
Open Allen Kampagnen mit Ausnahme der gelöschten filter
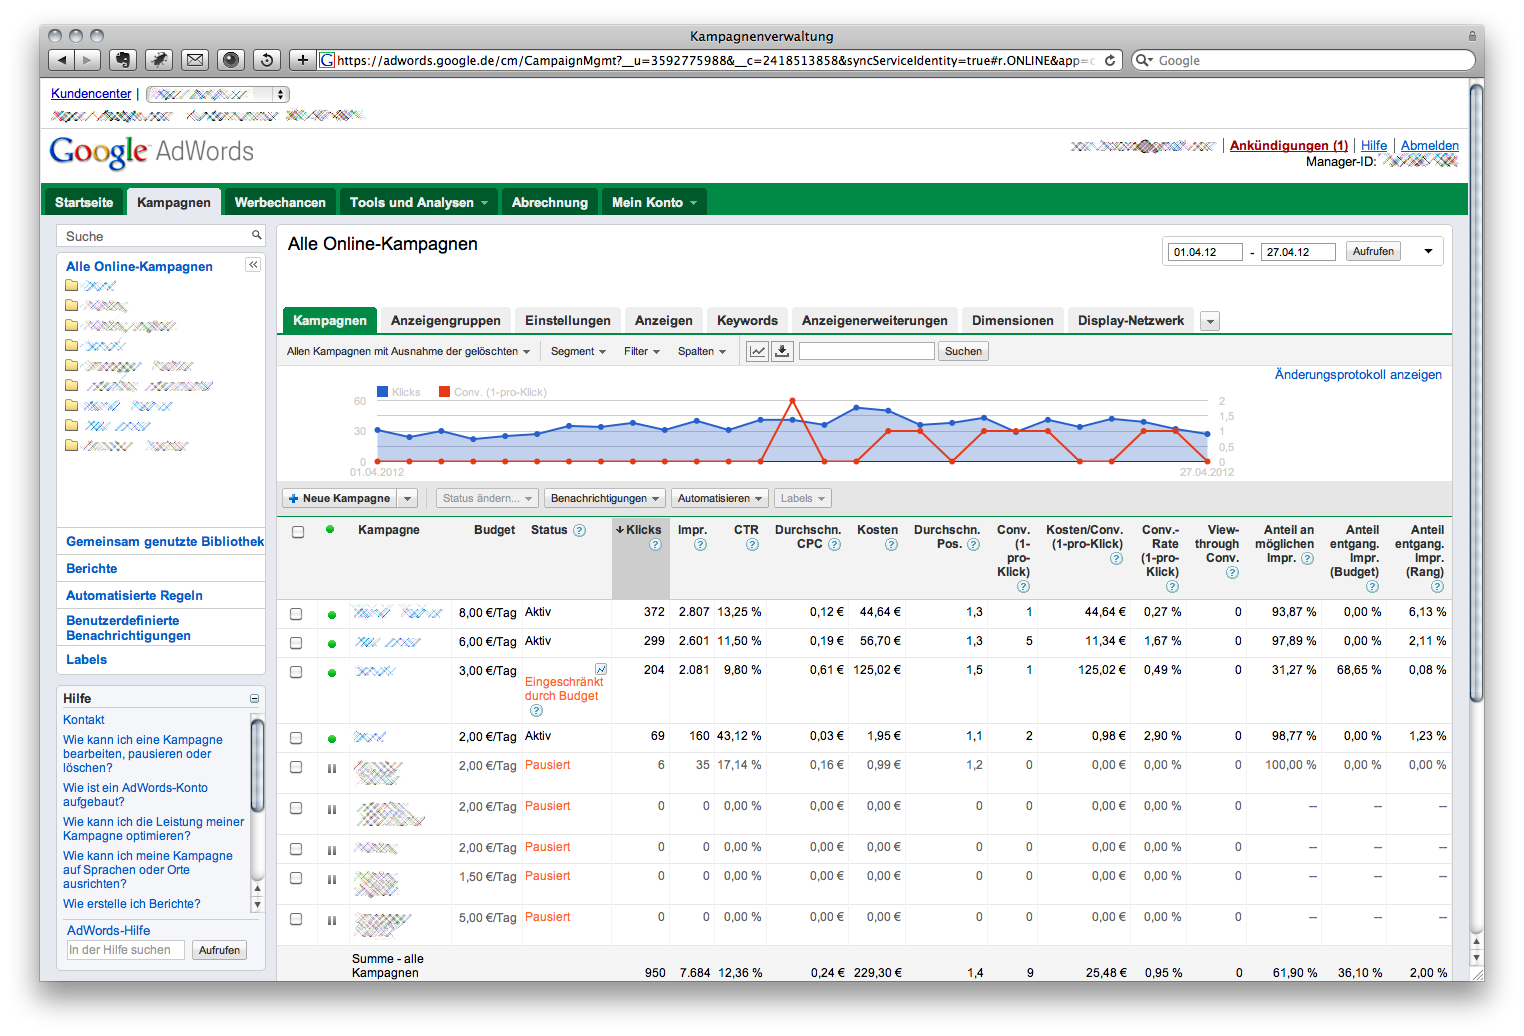click(408, 351)
